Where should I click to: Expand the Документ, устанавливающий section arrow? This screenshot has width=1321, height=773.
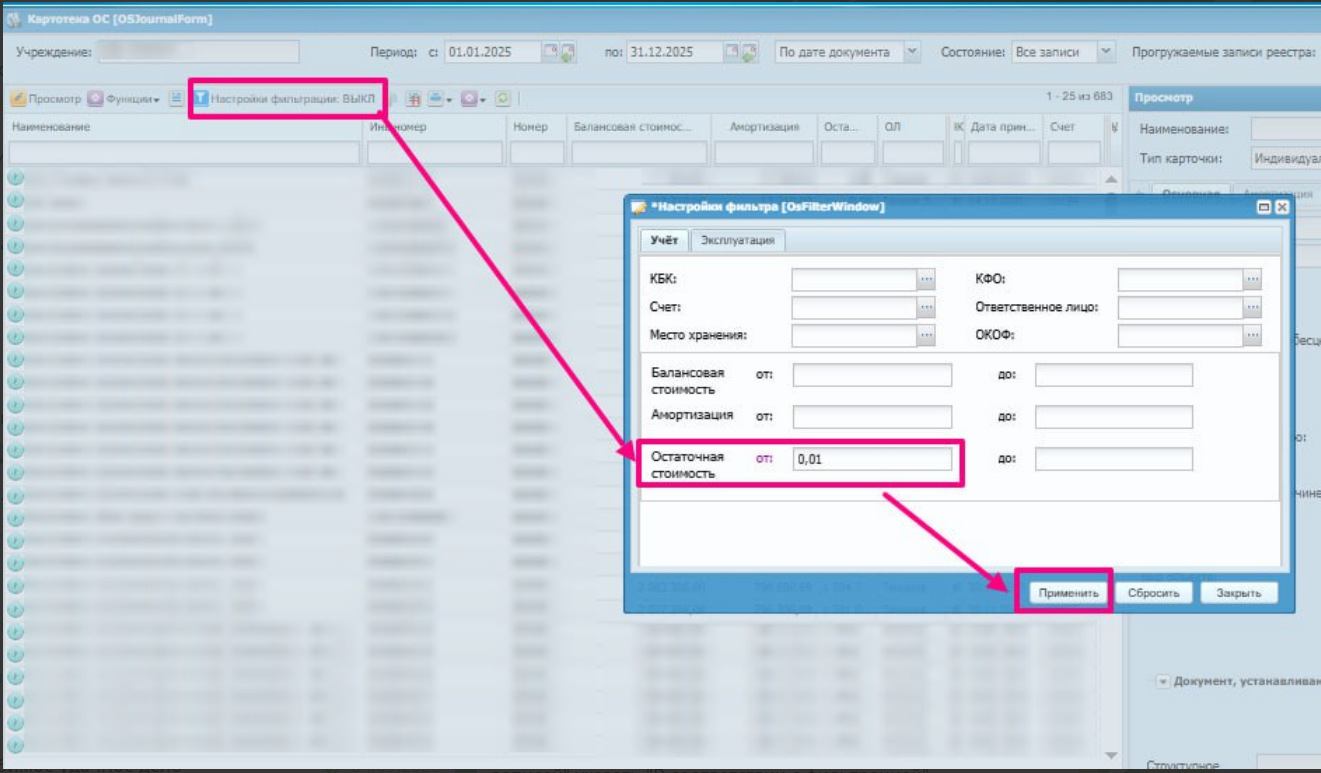[1163, 682]
